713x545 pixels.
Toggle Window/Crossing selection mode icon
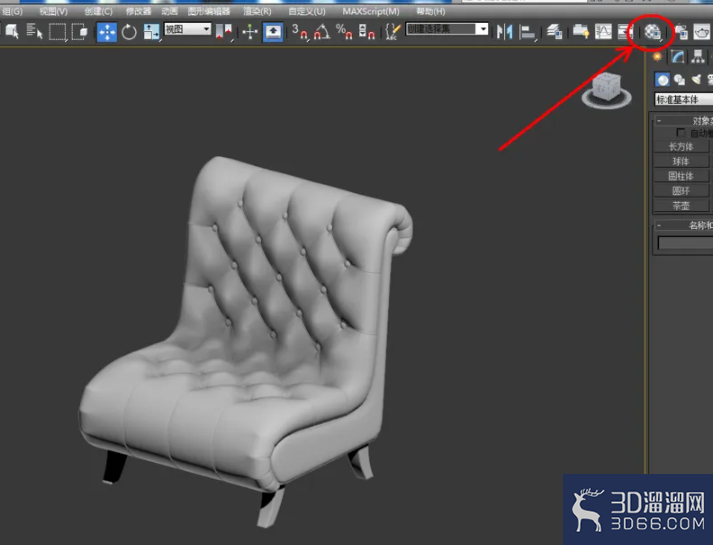pyautogui.click(x=80, y=32)
